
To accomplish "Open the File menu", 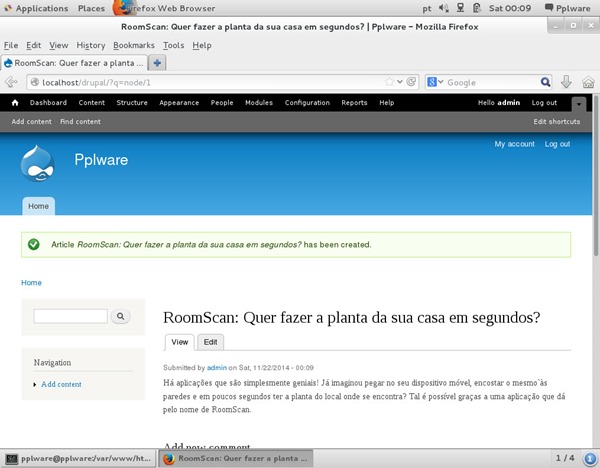I will pos(11,45).
